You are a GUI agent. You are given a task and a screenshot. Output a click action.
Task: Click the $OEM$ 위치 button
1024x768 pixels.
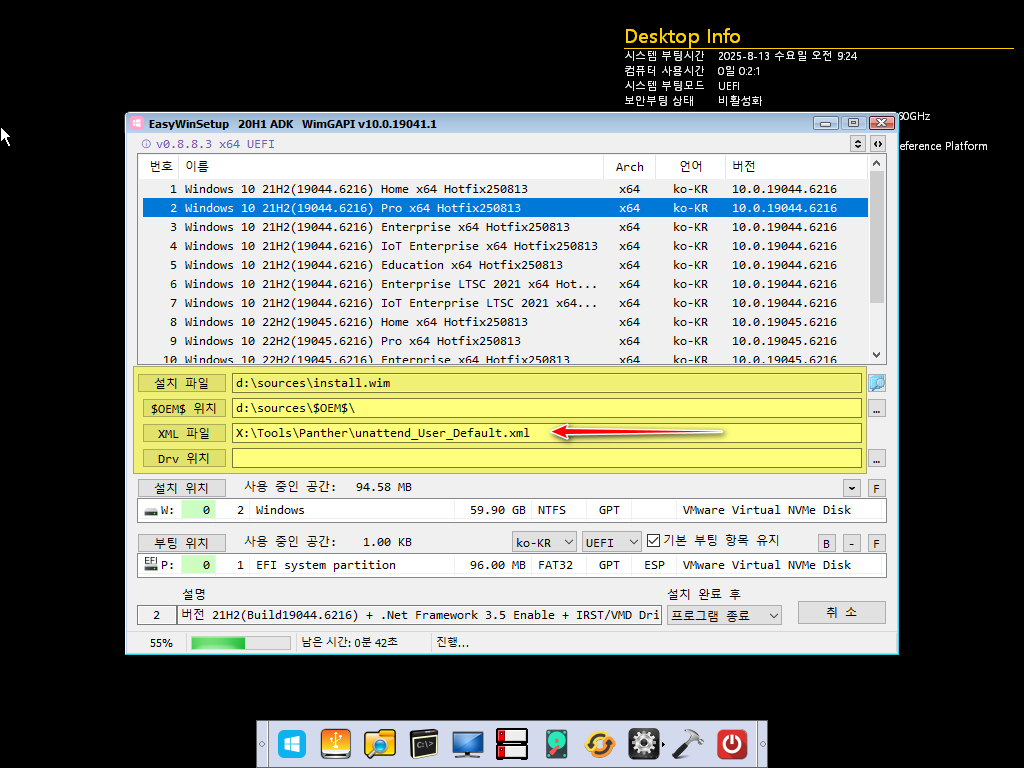[x=182, y=408]
